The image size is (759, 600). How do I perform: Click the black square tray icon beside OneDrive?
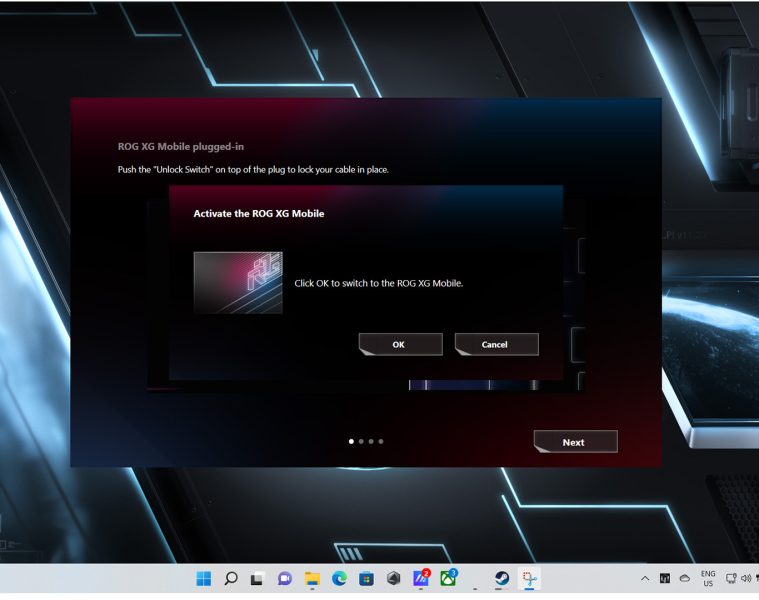click(x=665, y=578)
